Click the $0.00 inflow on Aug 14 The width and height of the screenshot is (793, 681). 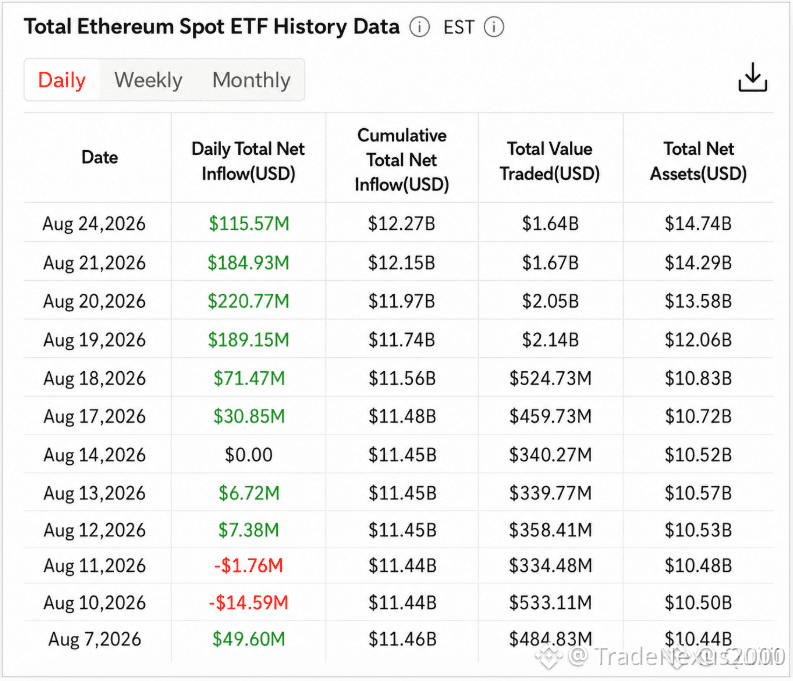(248, 455)
